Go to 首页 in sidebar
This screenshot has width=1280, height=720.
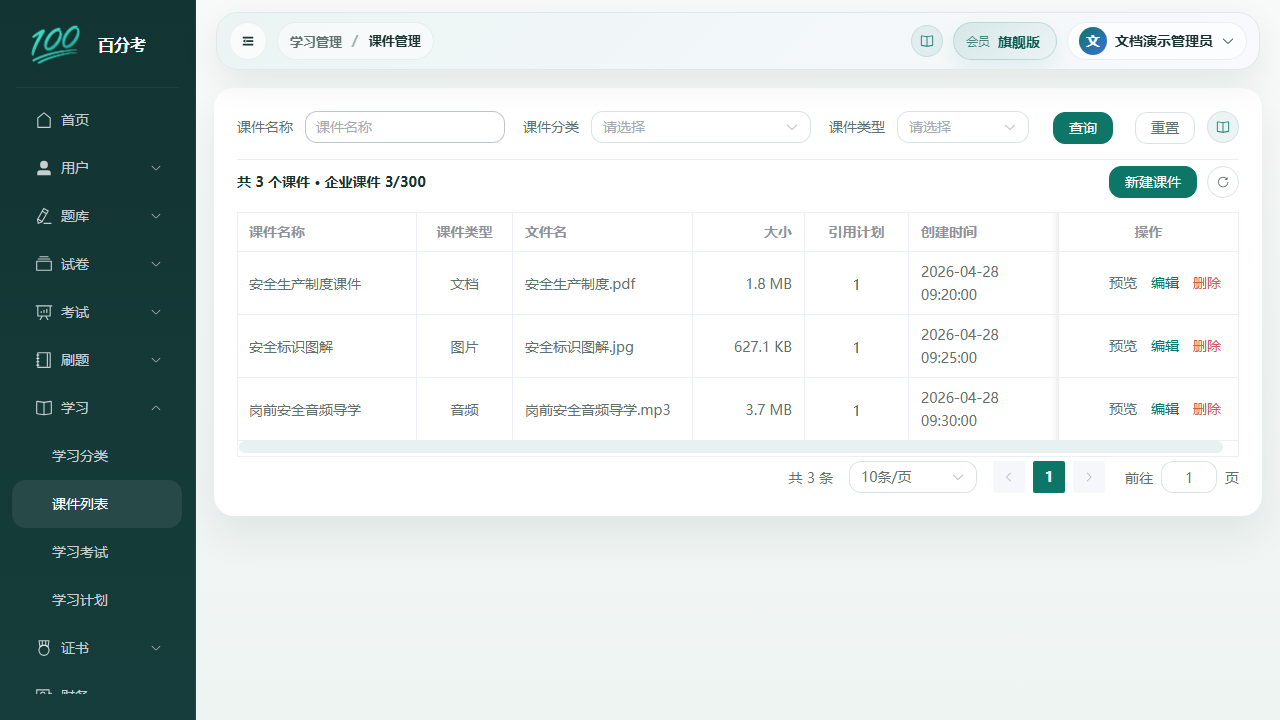point(97,120)
